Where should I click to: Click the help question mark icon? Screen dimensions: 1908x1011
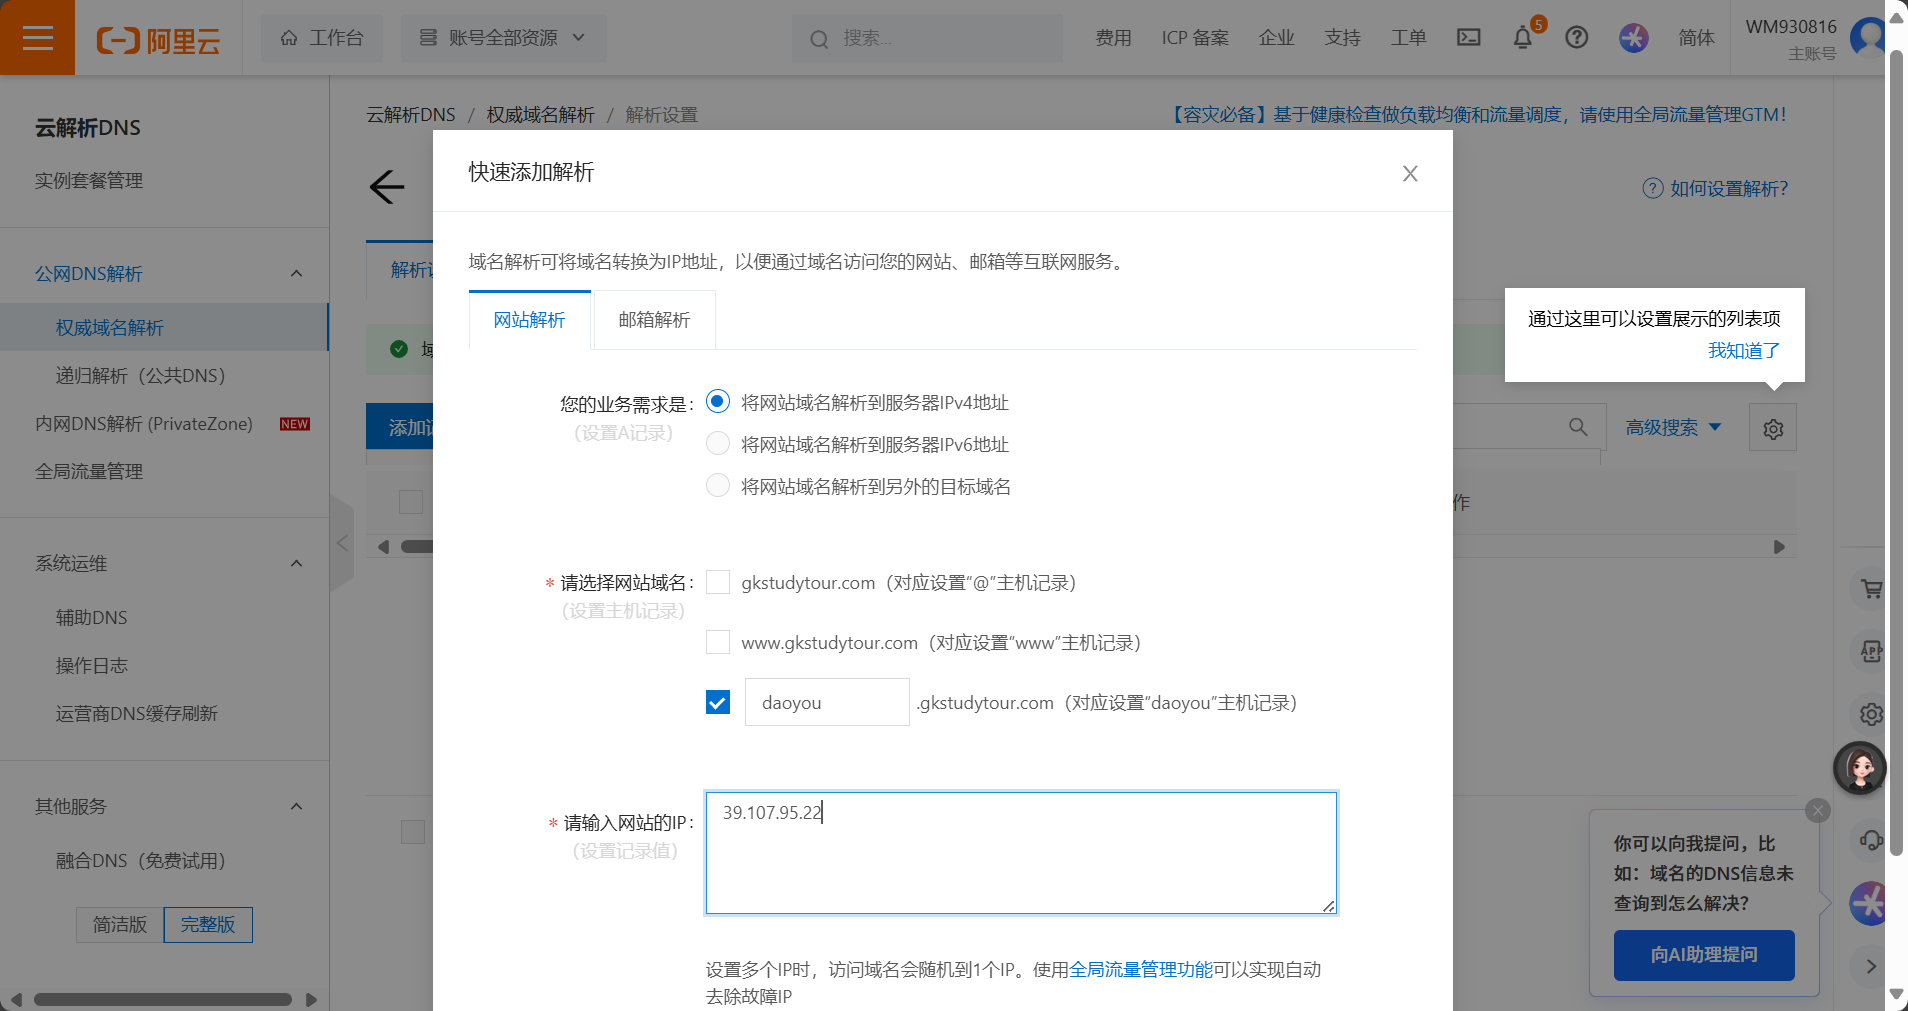pos(1576,38)
